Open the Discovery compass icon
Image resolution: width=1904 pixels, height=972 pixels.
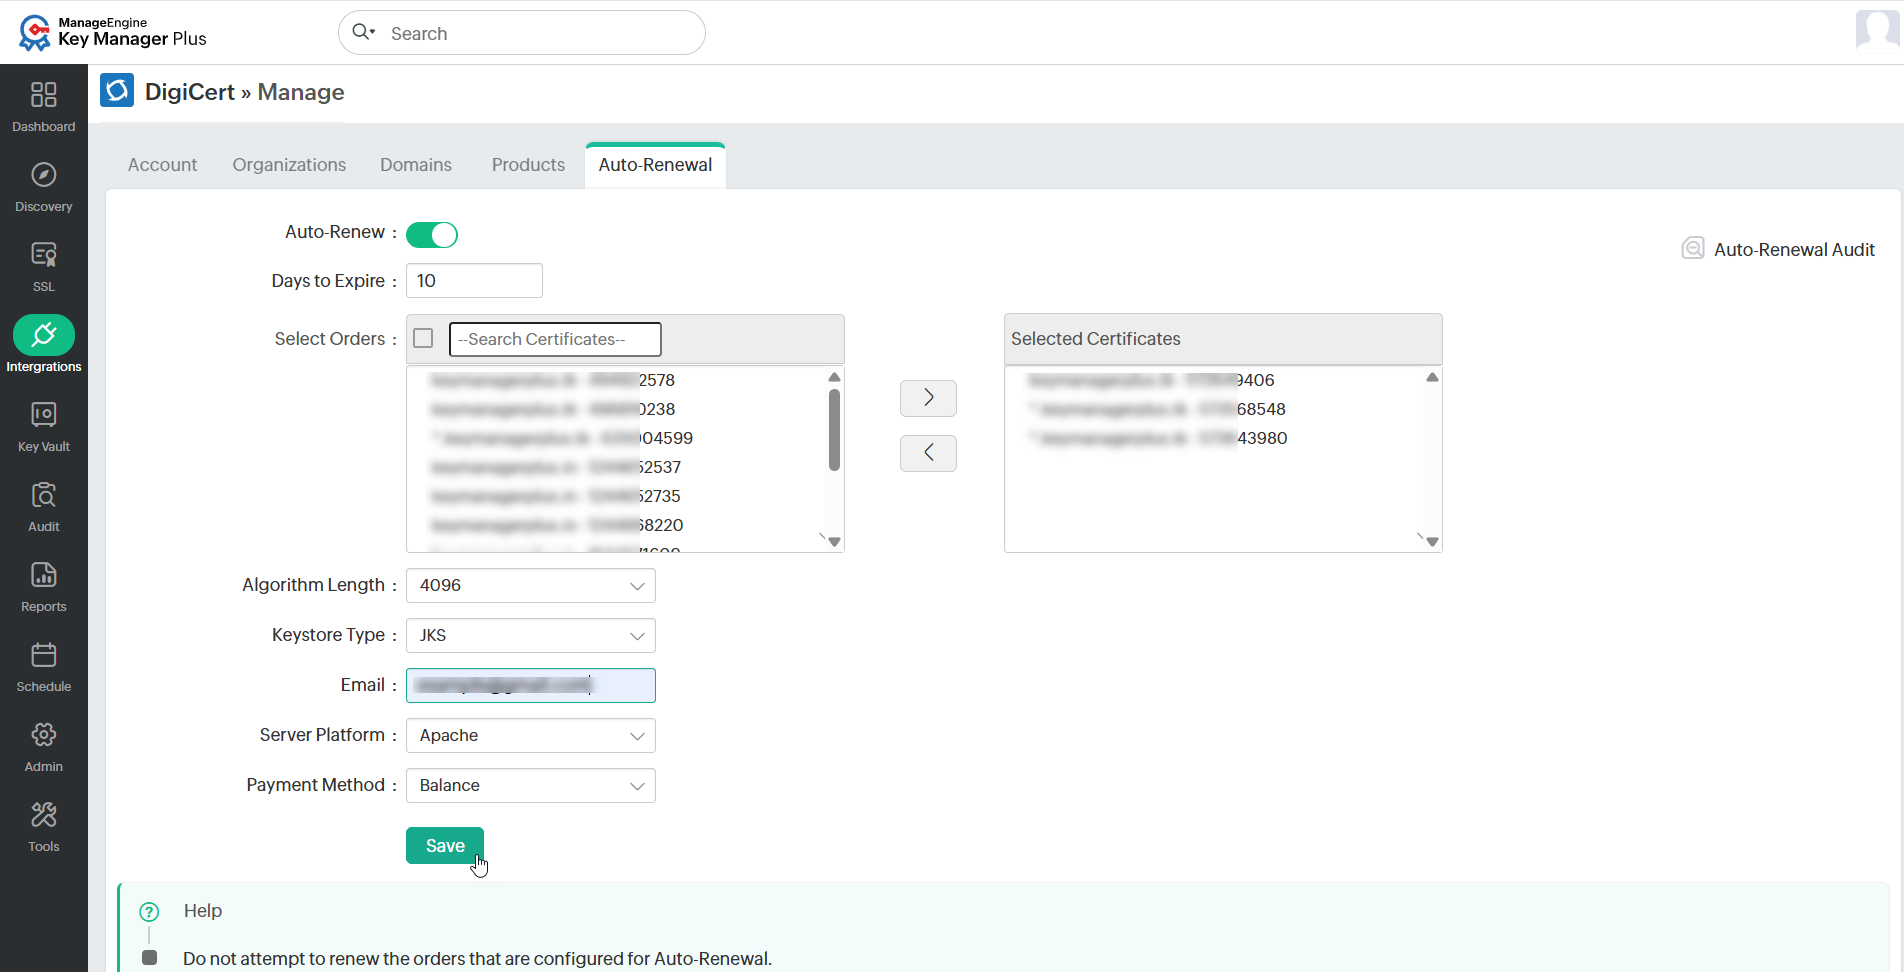click(44, 175)
